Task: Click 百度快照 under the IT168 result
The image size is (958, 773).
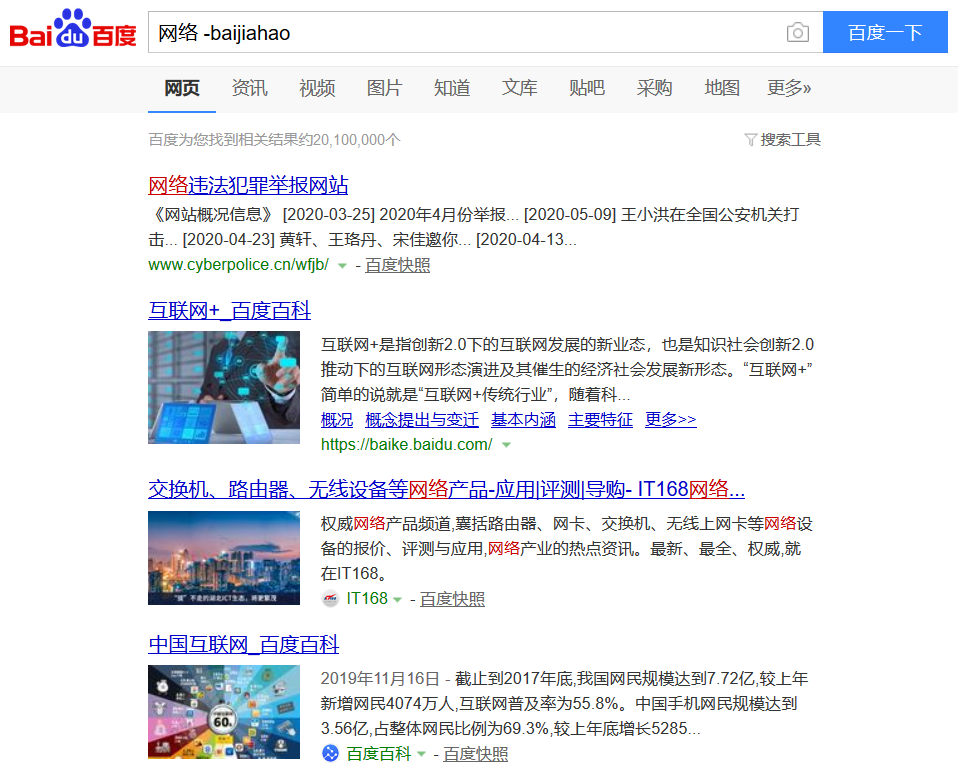Action: [452, 599]
